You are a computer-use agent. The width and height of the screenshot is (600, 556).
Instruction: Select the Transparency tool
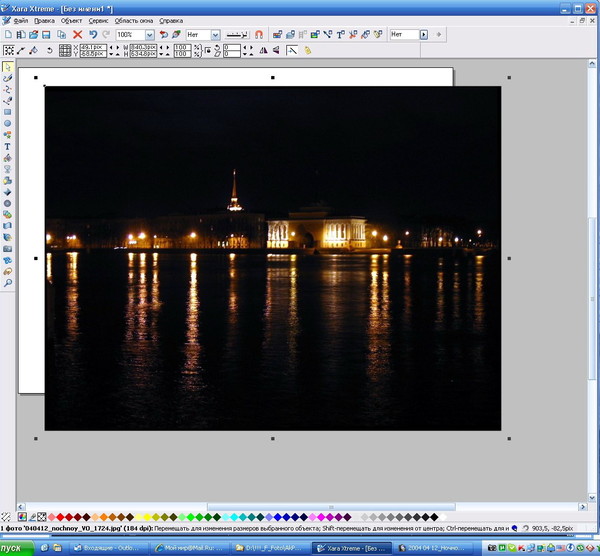(7, 169)
